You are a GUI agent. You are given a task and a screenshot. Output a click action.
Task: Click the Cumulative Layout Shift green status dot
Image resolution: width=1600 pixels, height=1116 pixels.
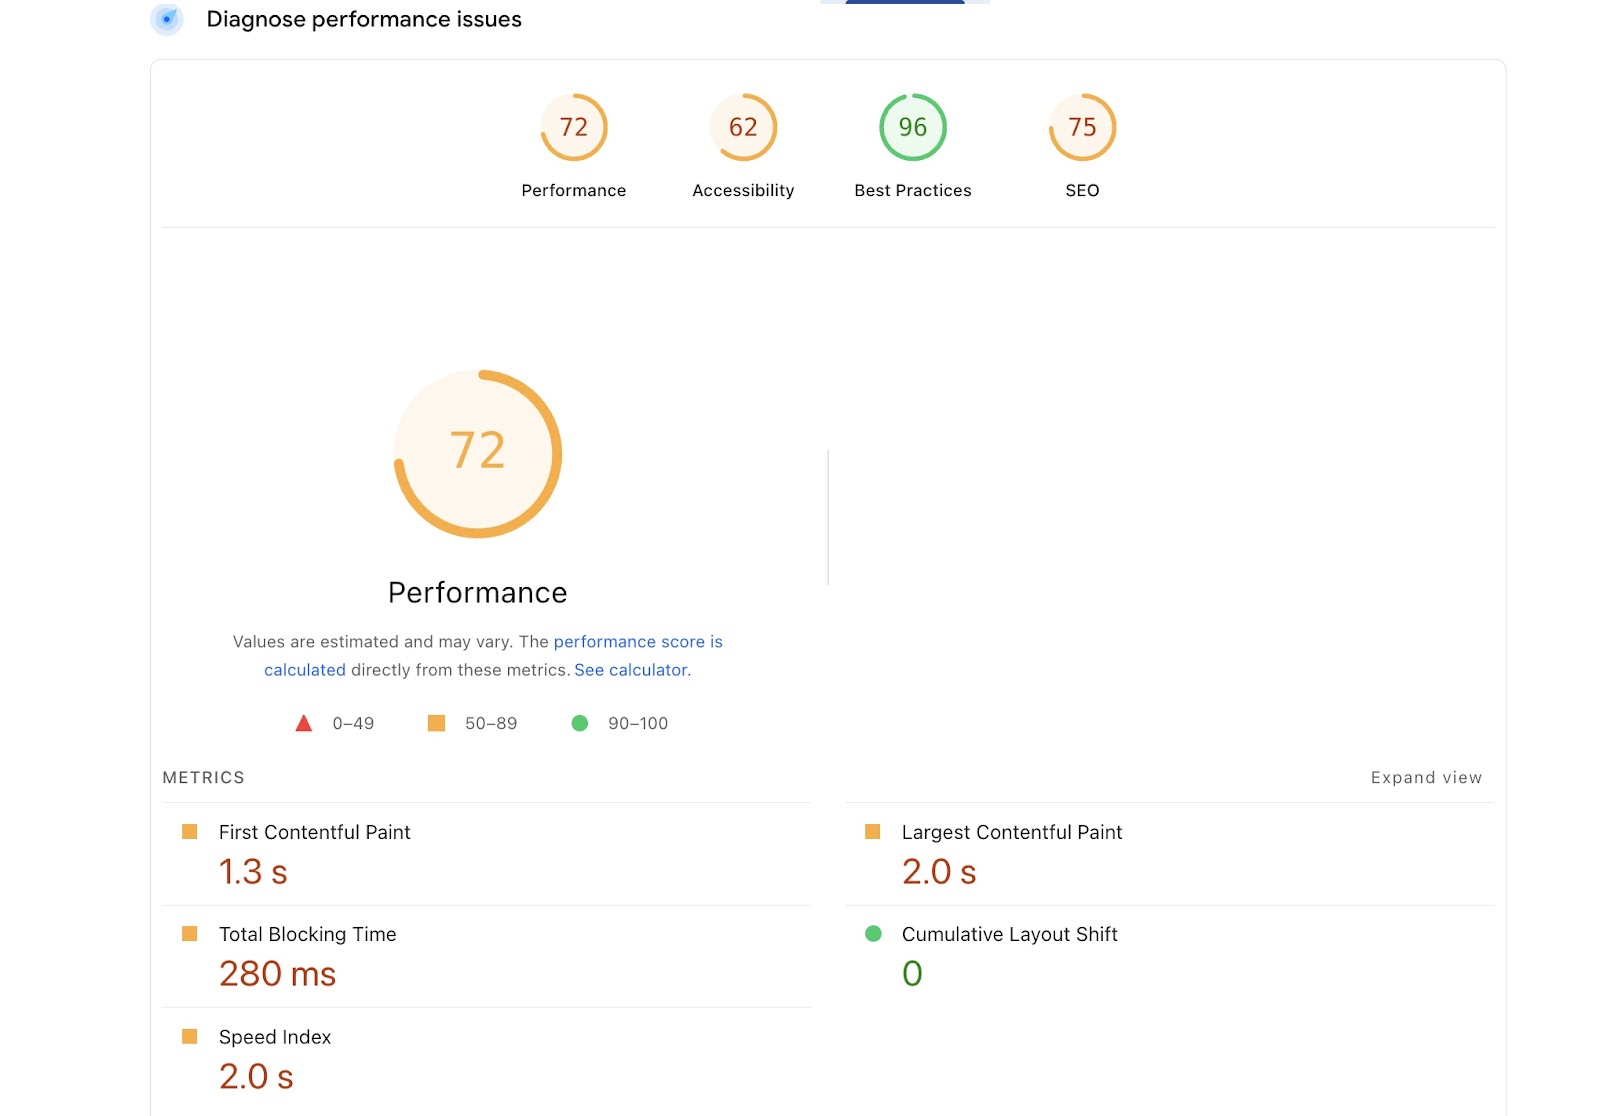[873, 933]
